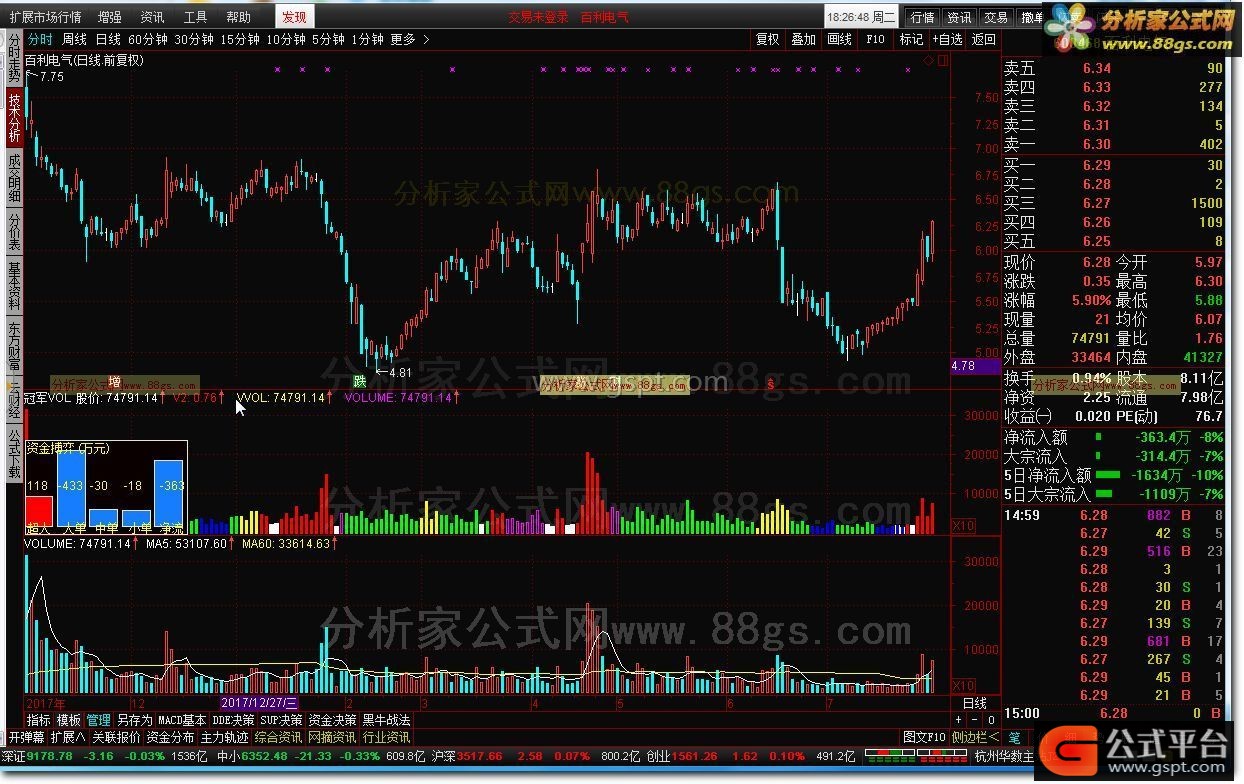Open the 分价表 side tab
The image size is (1244, 784).
point(14,233)
